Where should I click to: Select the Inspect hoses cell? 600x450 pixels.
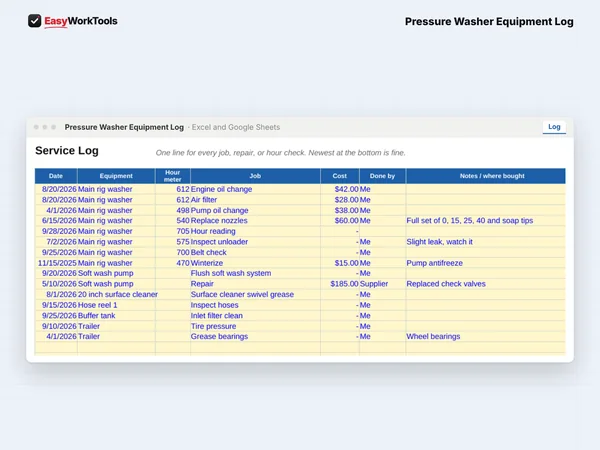click(255, 305)
